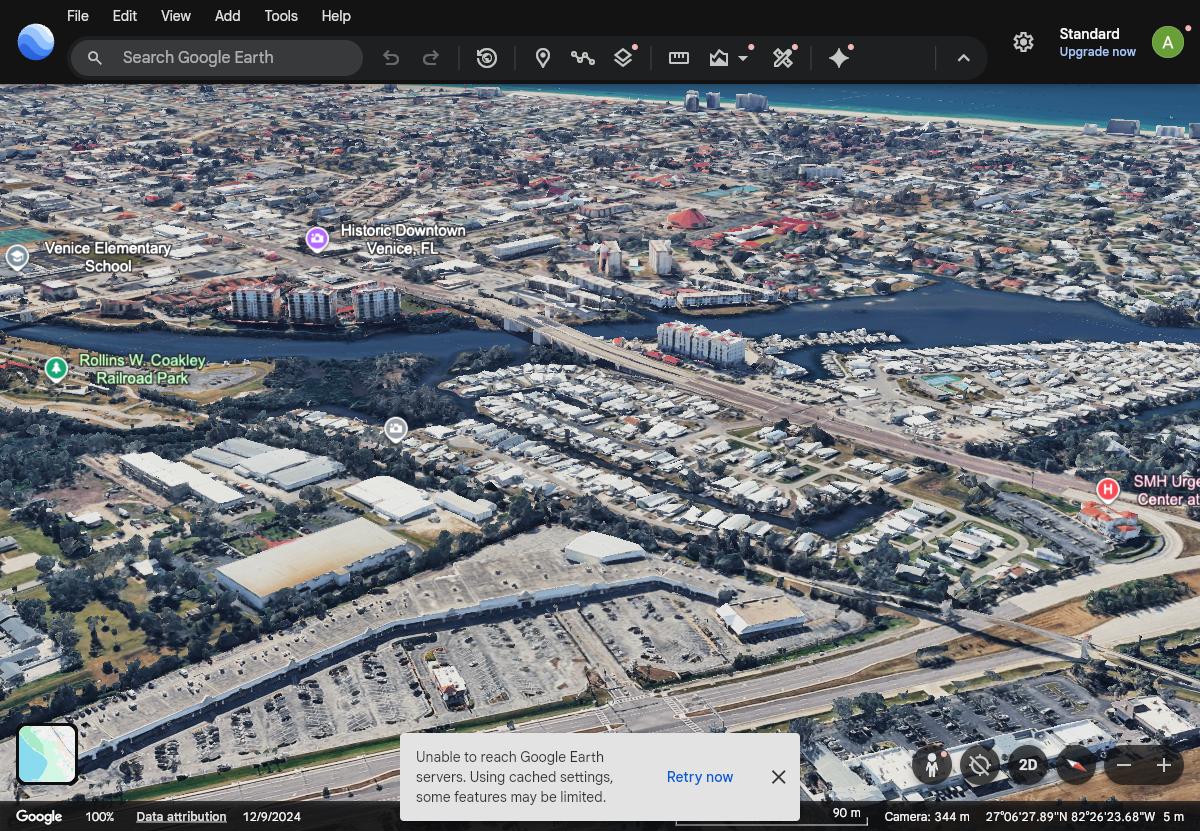Open the Tools menu

281,16
